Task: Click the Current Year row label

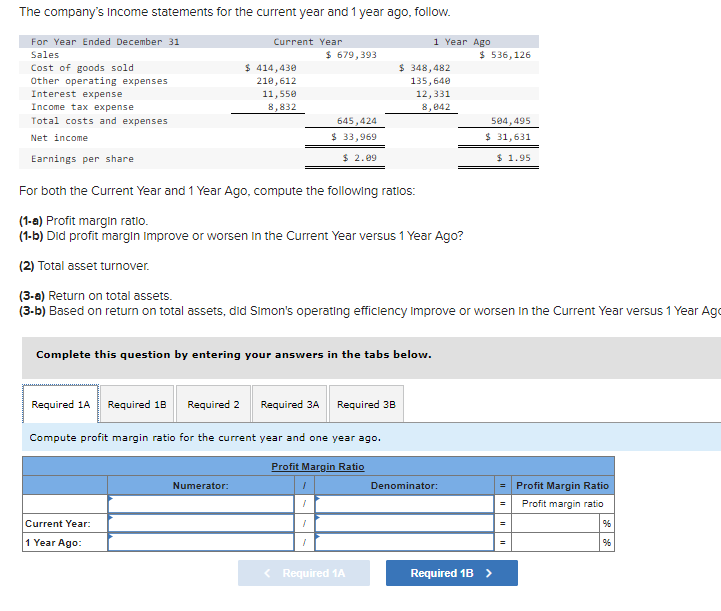Action: tap(58, 524)
